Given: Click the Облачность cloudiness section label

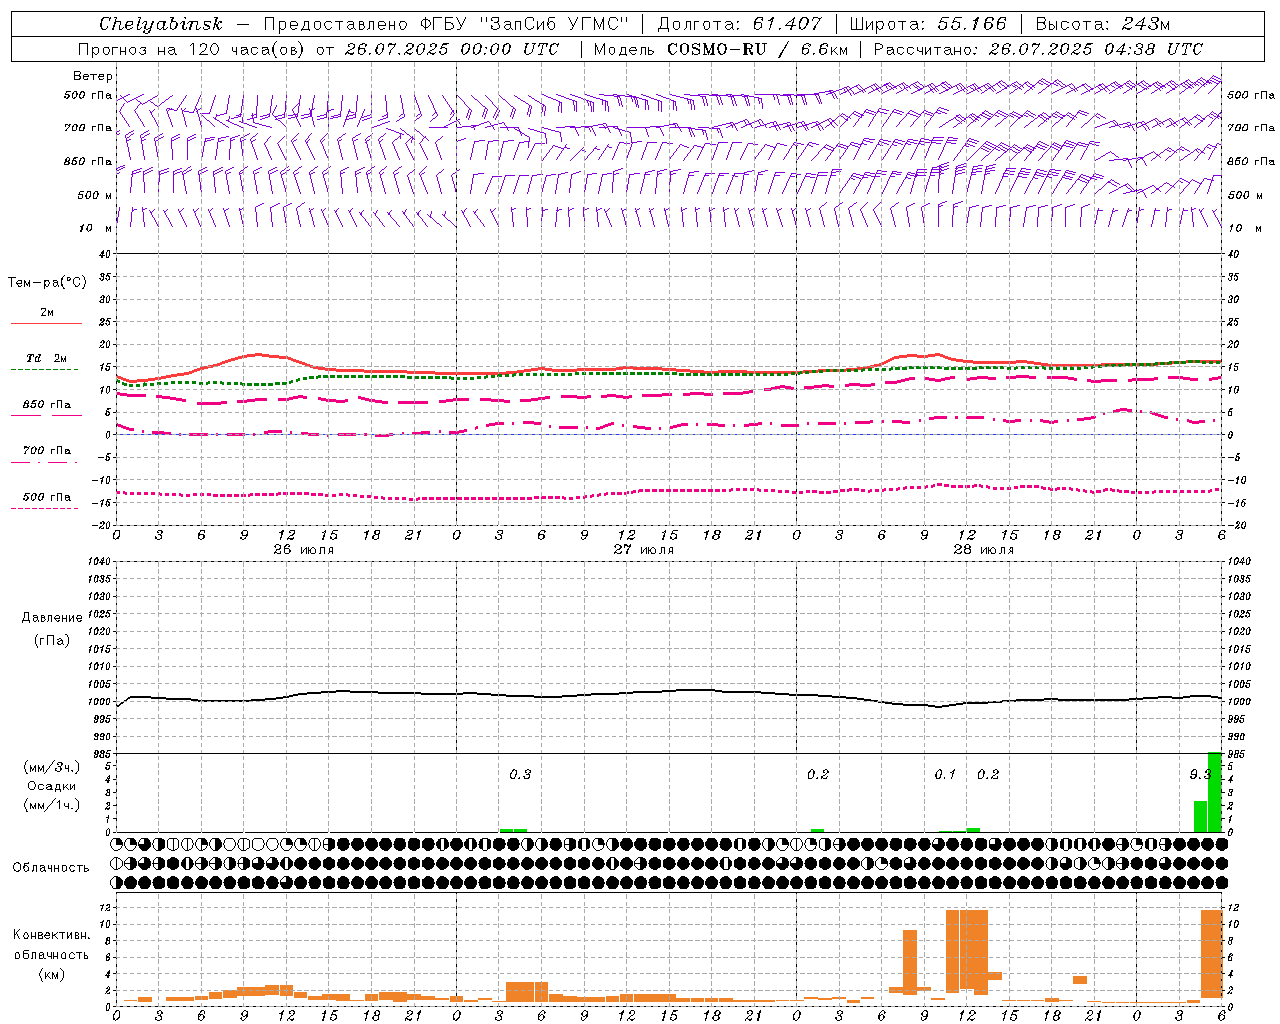Looking at the screenshot, I should click(x=51, y=867).
